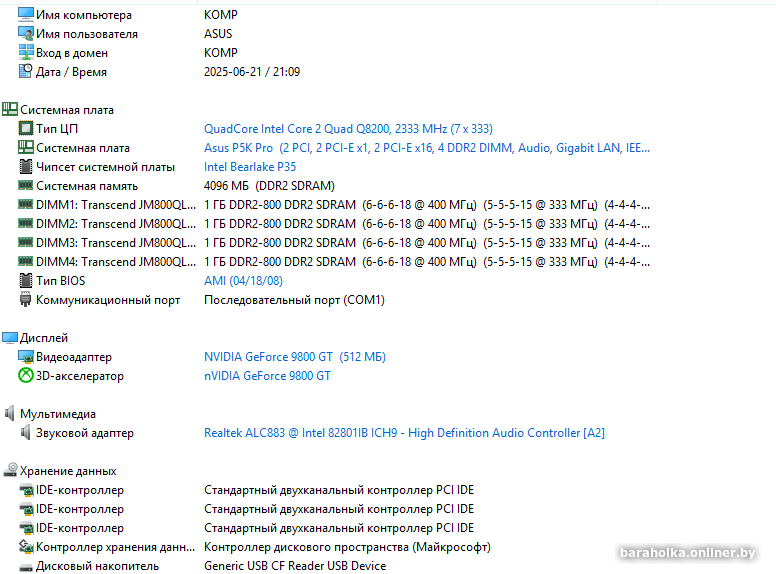Select the Коммуникационный порт field label
This screenshot has width=776, height=574.
108,300
